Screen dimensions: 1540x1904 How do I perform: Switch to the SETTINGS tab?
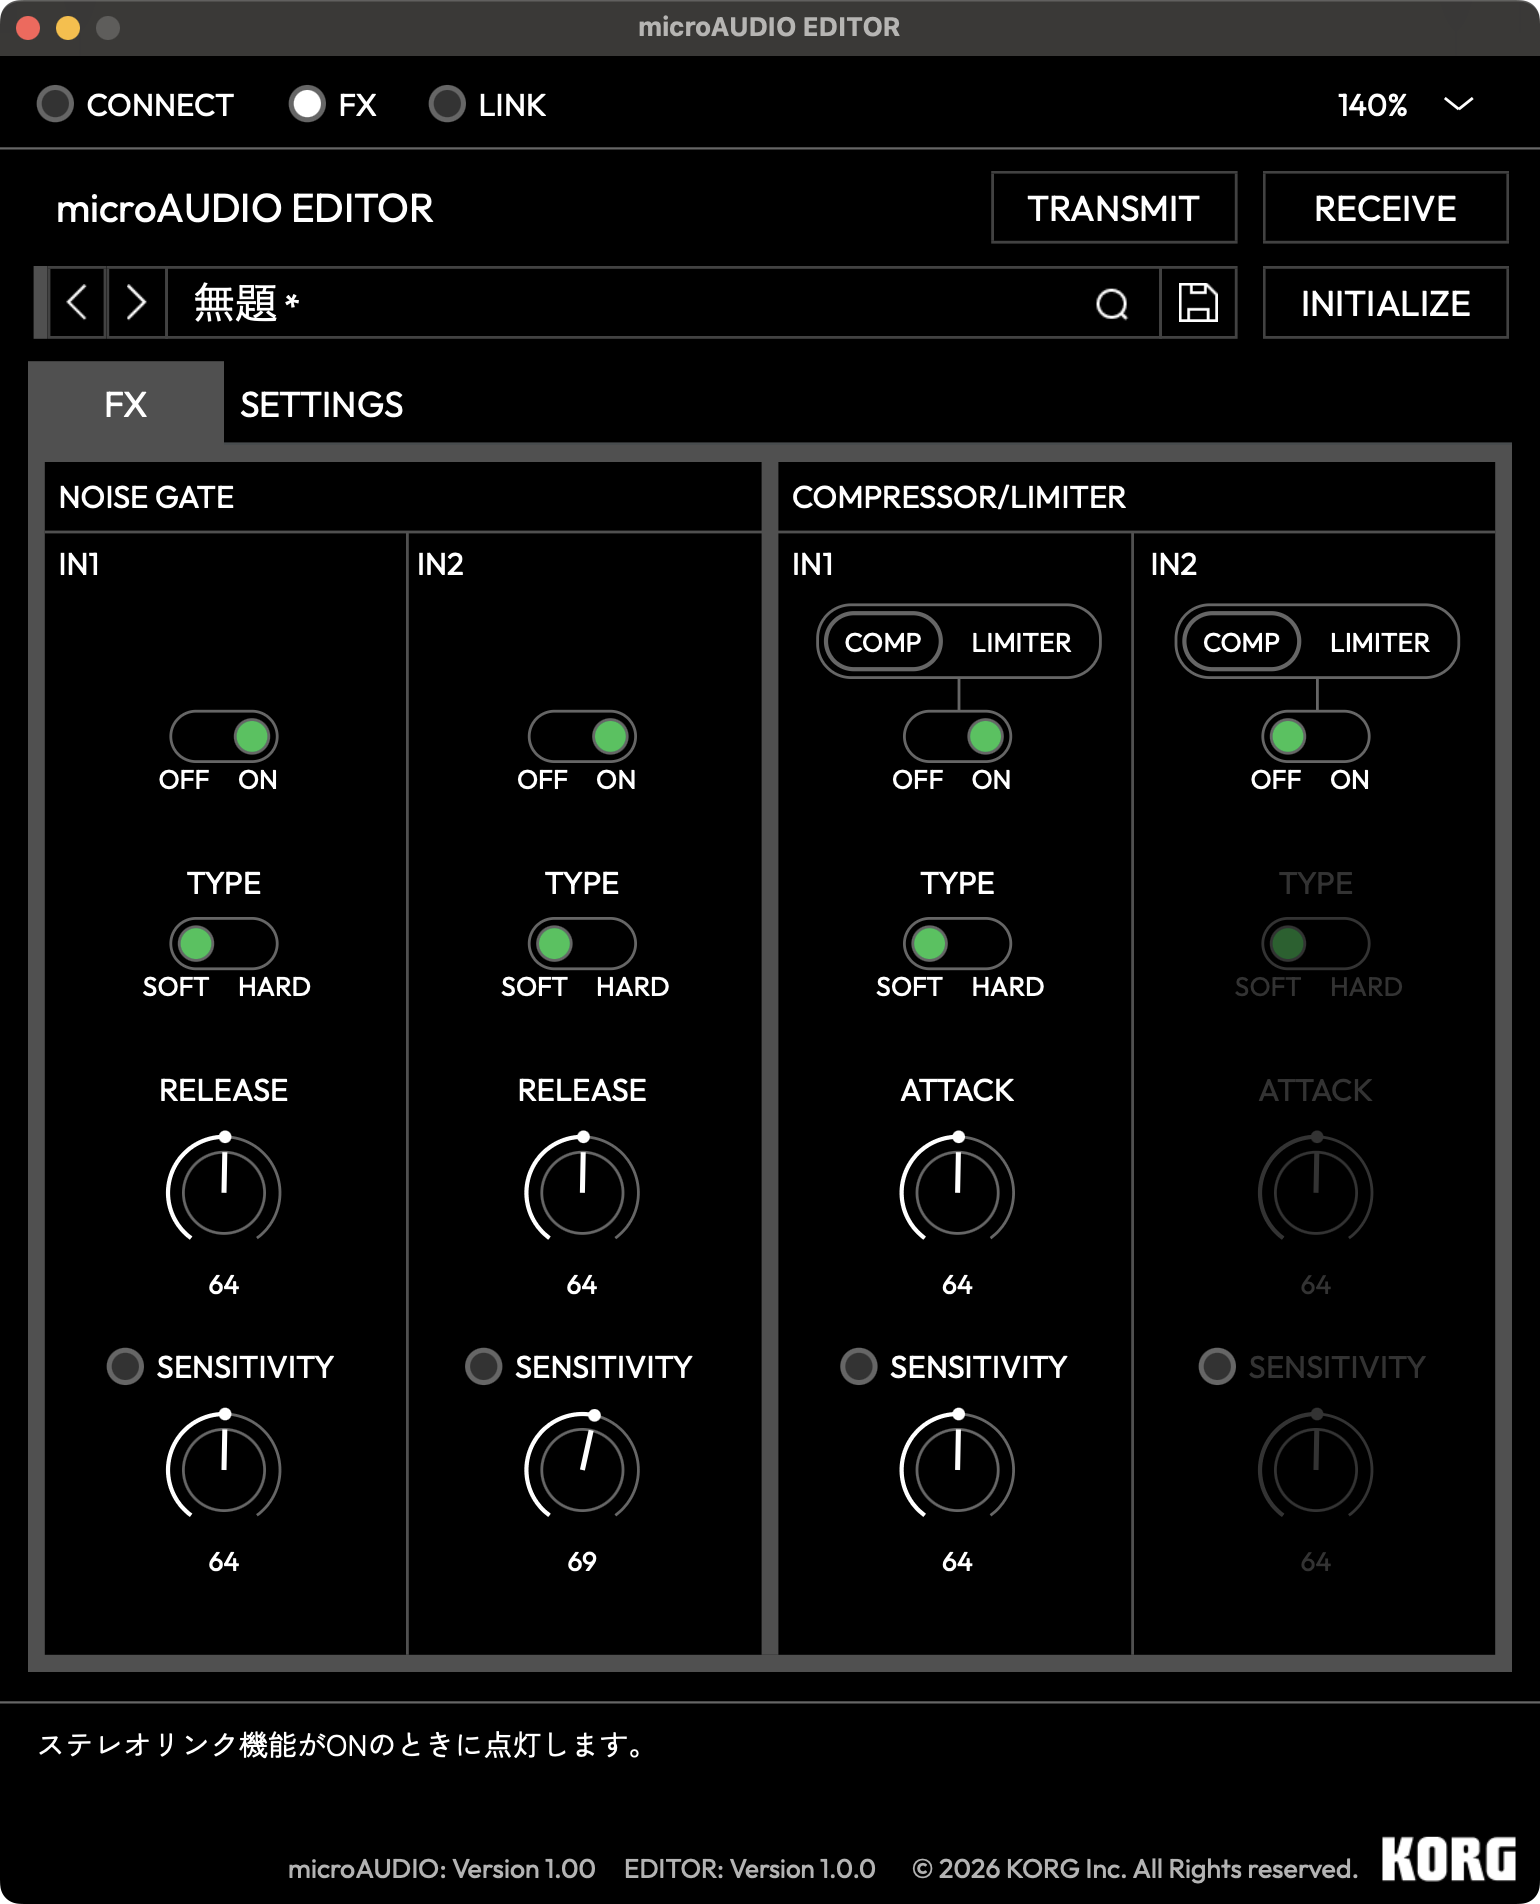[321, 405]
